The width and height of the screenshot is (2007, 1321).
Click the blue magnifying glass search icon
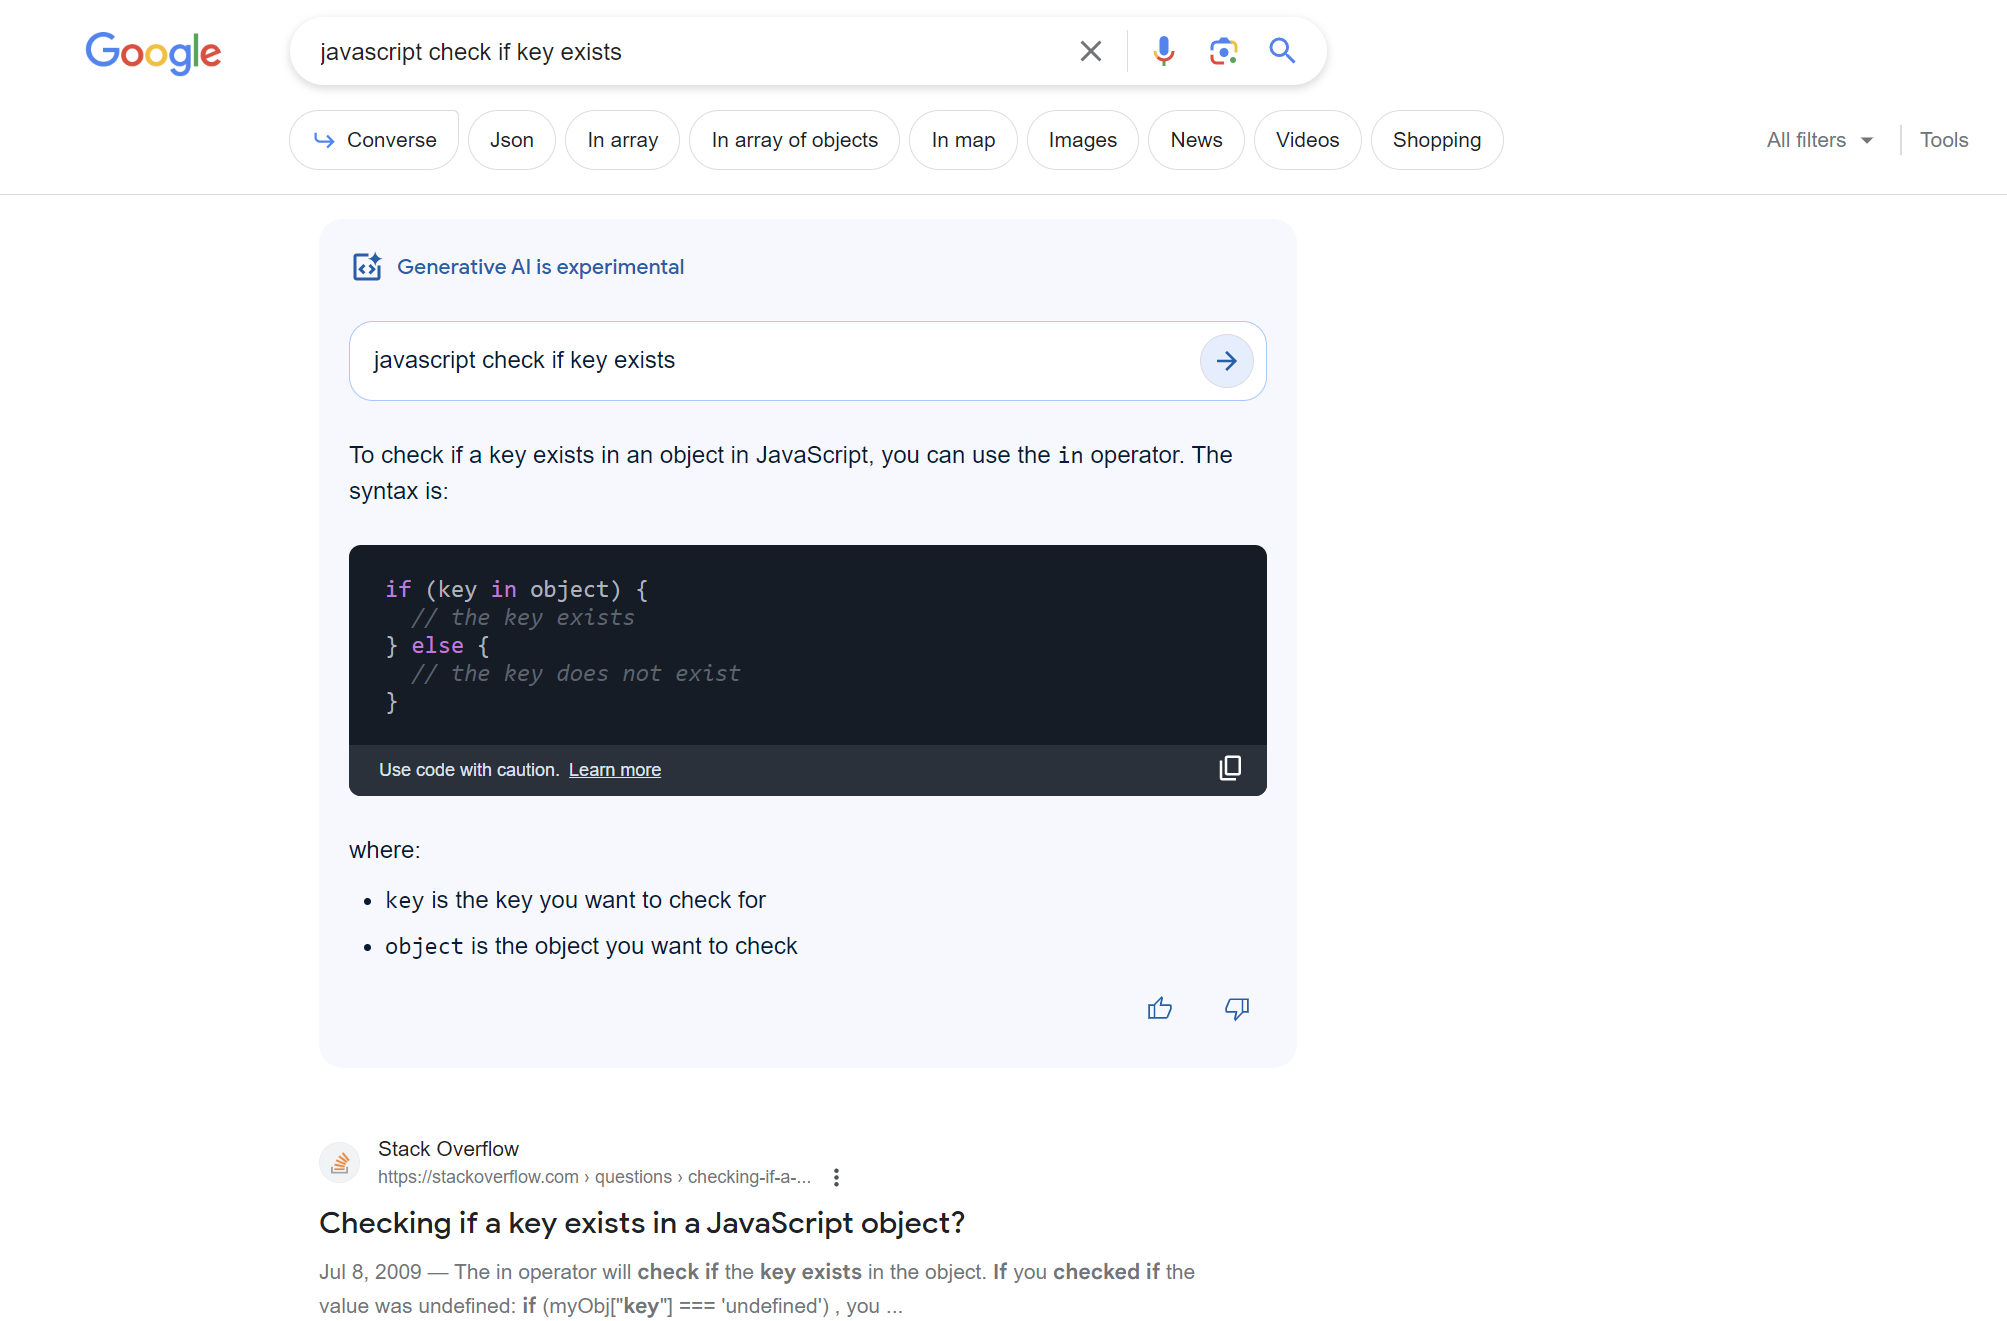pos(1282,51)
